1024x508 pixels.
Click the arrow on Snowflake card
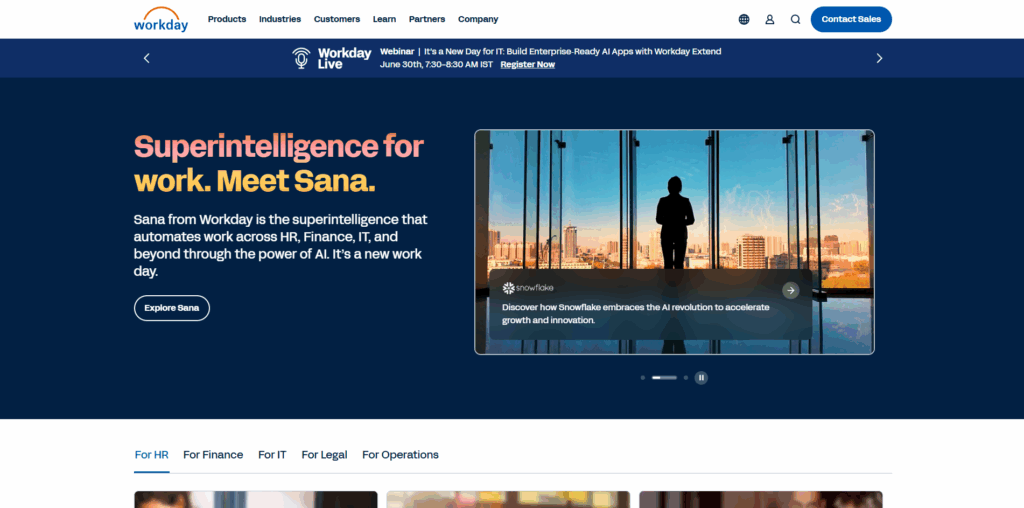pyautogui.click(x=791, y=290)
